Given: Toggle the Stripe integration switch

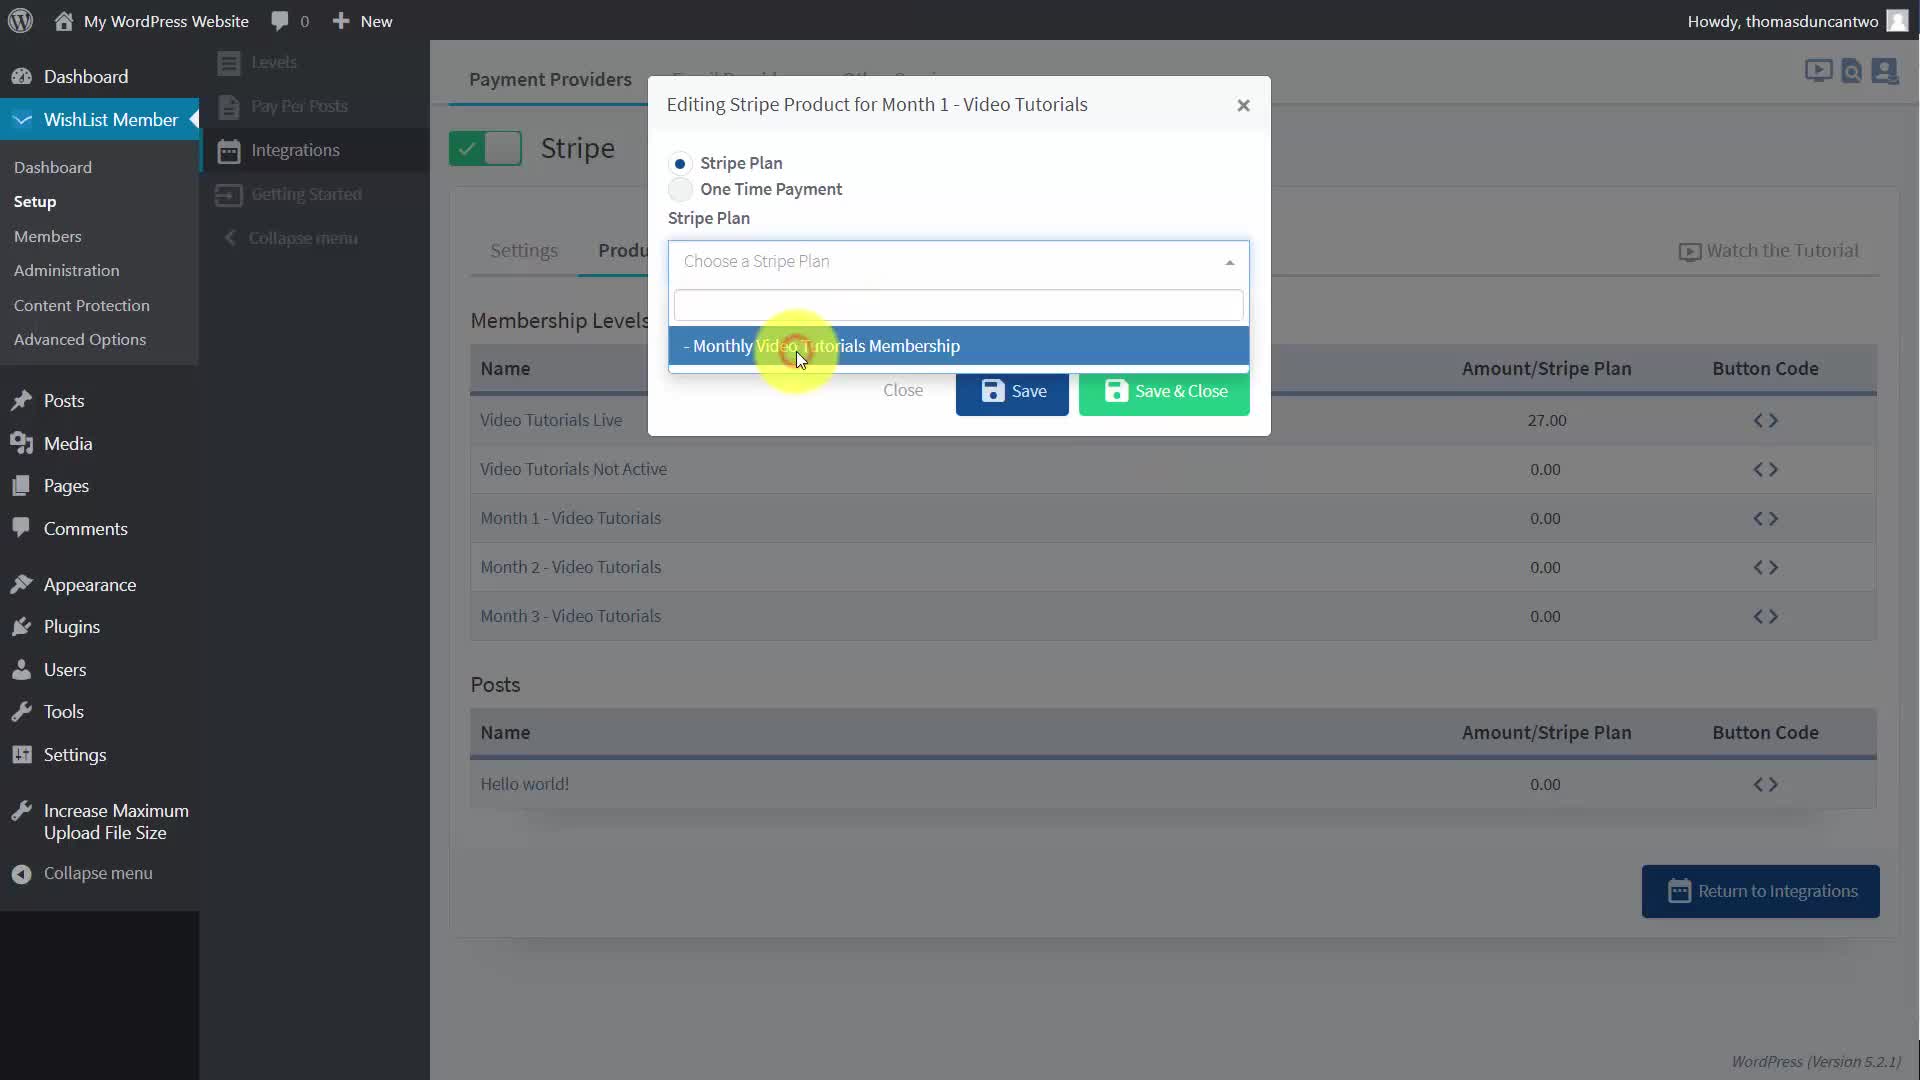Looking at the screenshot, I should click(485, 149).
